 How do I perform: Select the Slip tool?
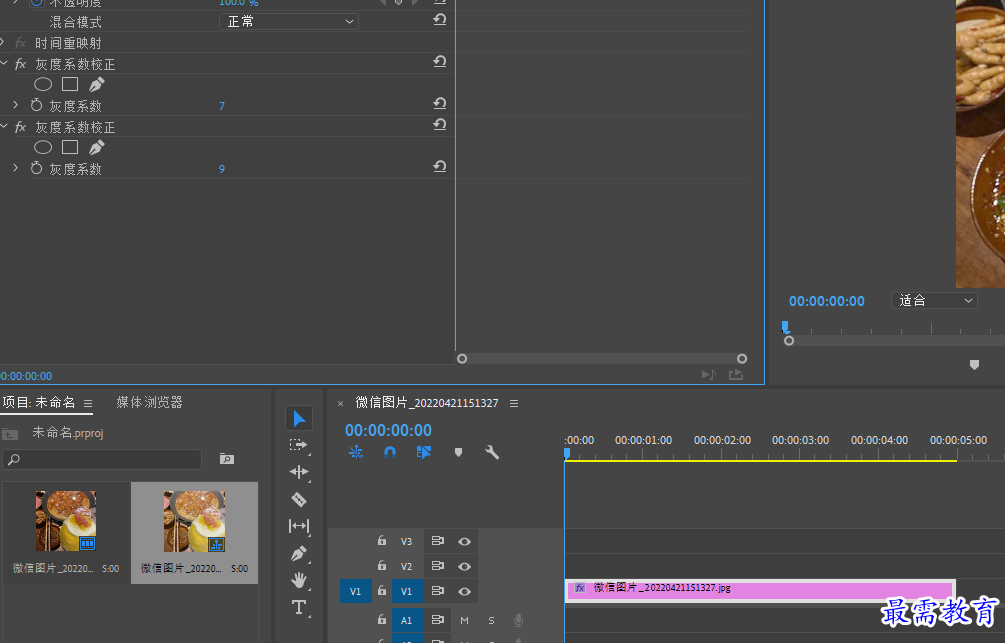coord(299,526)
